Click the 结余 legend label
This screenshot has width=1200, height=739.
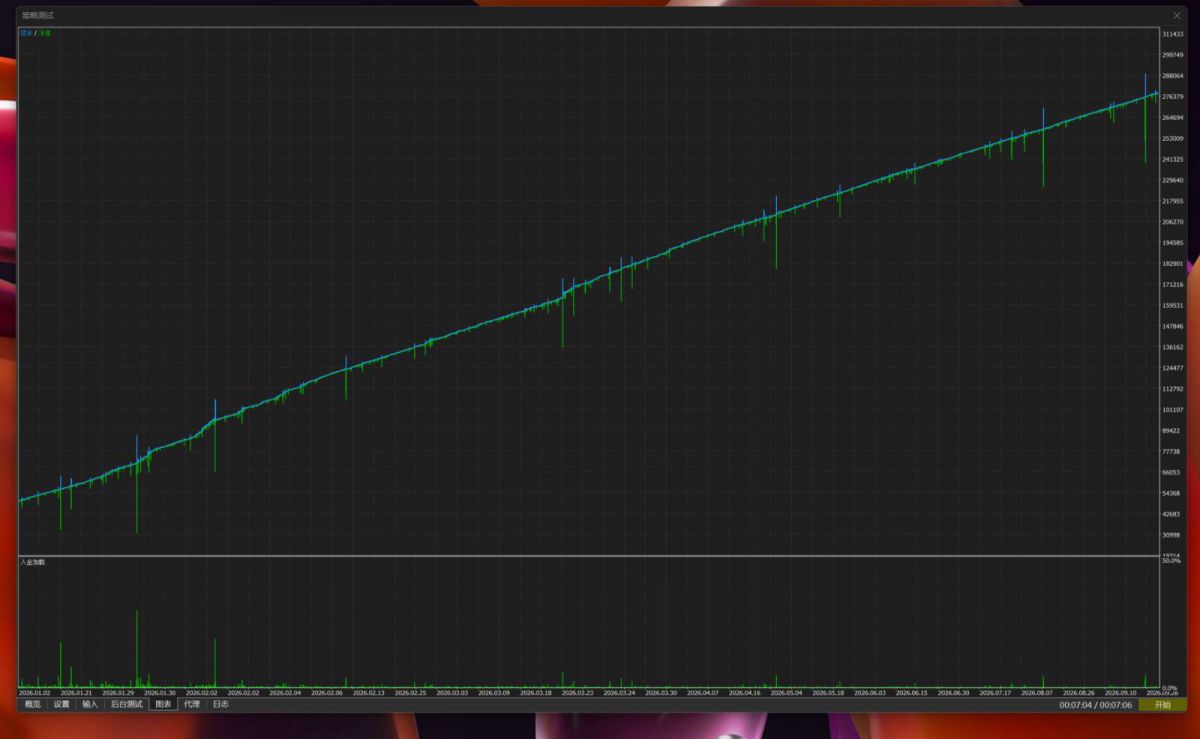coord(26,33)
